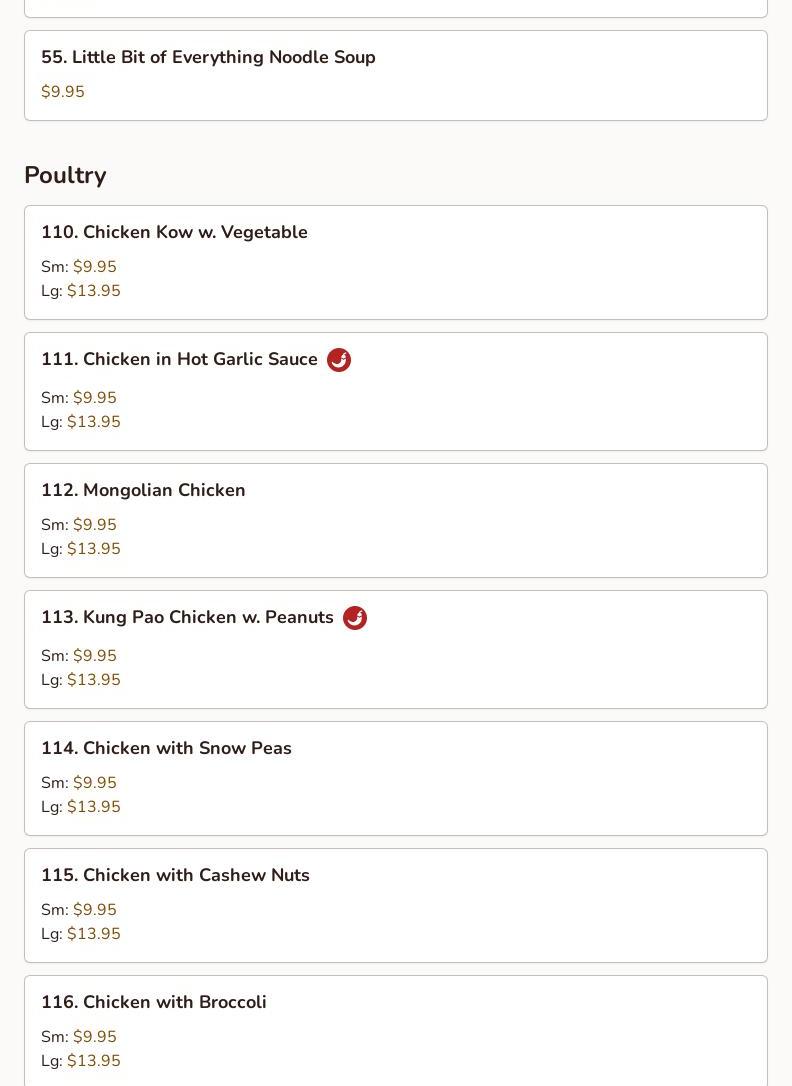Click small price for Chicken with Broccoli
Viewport: 792px width, 1086px height.
coord(94,1037)
